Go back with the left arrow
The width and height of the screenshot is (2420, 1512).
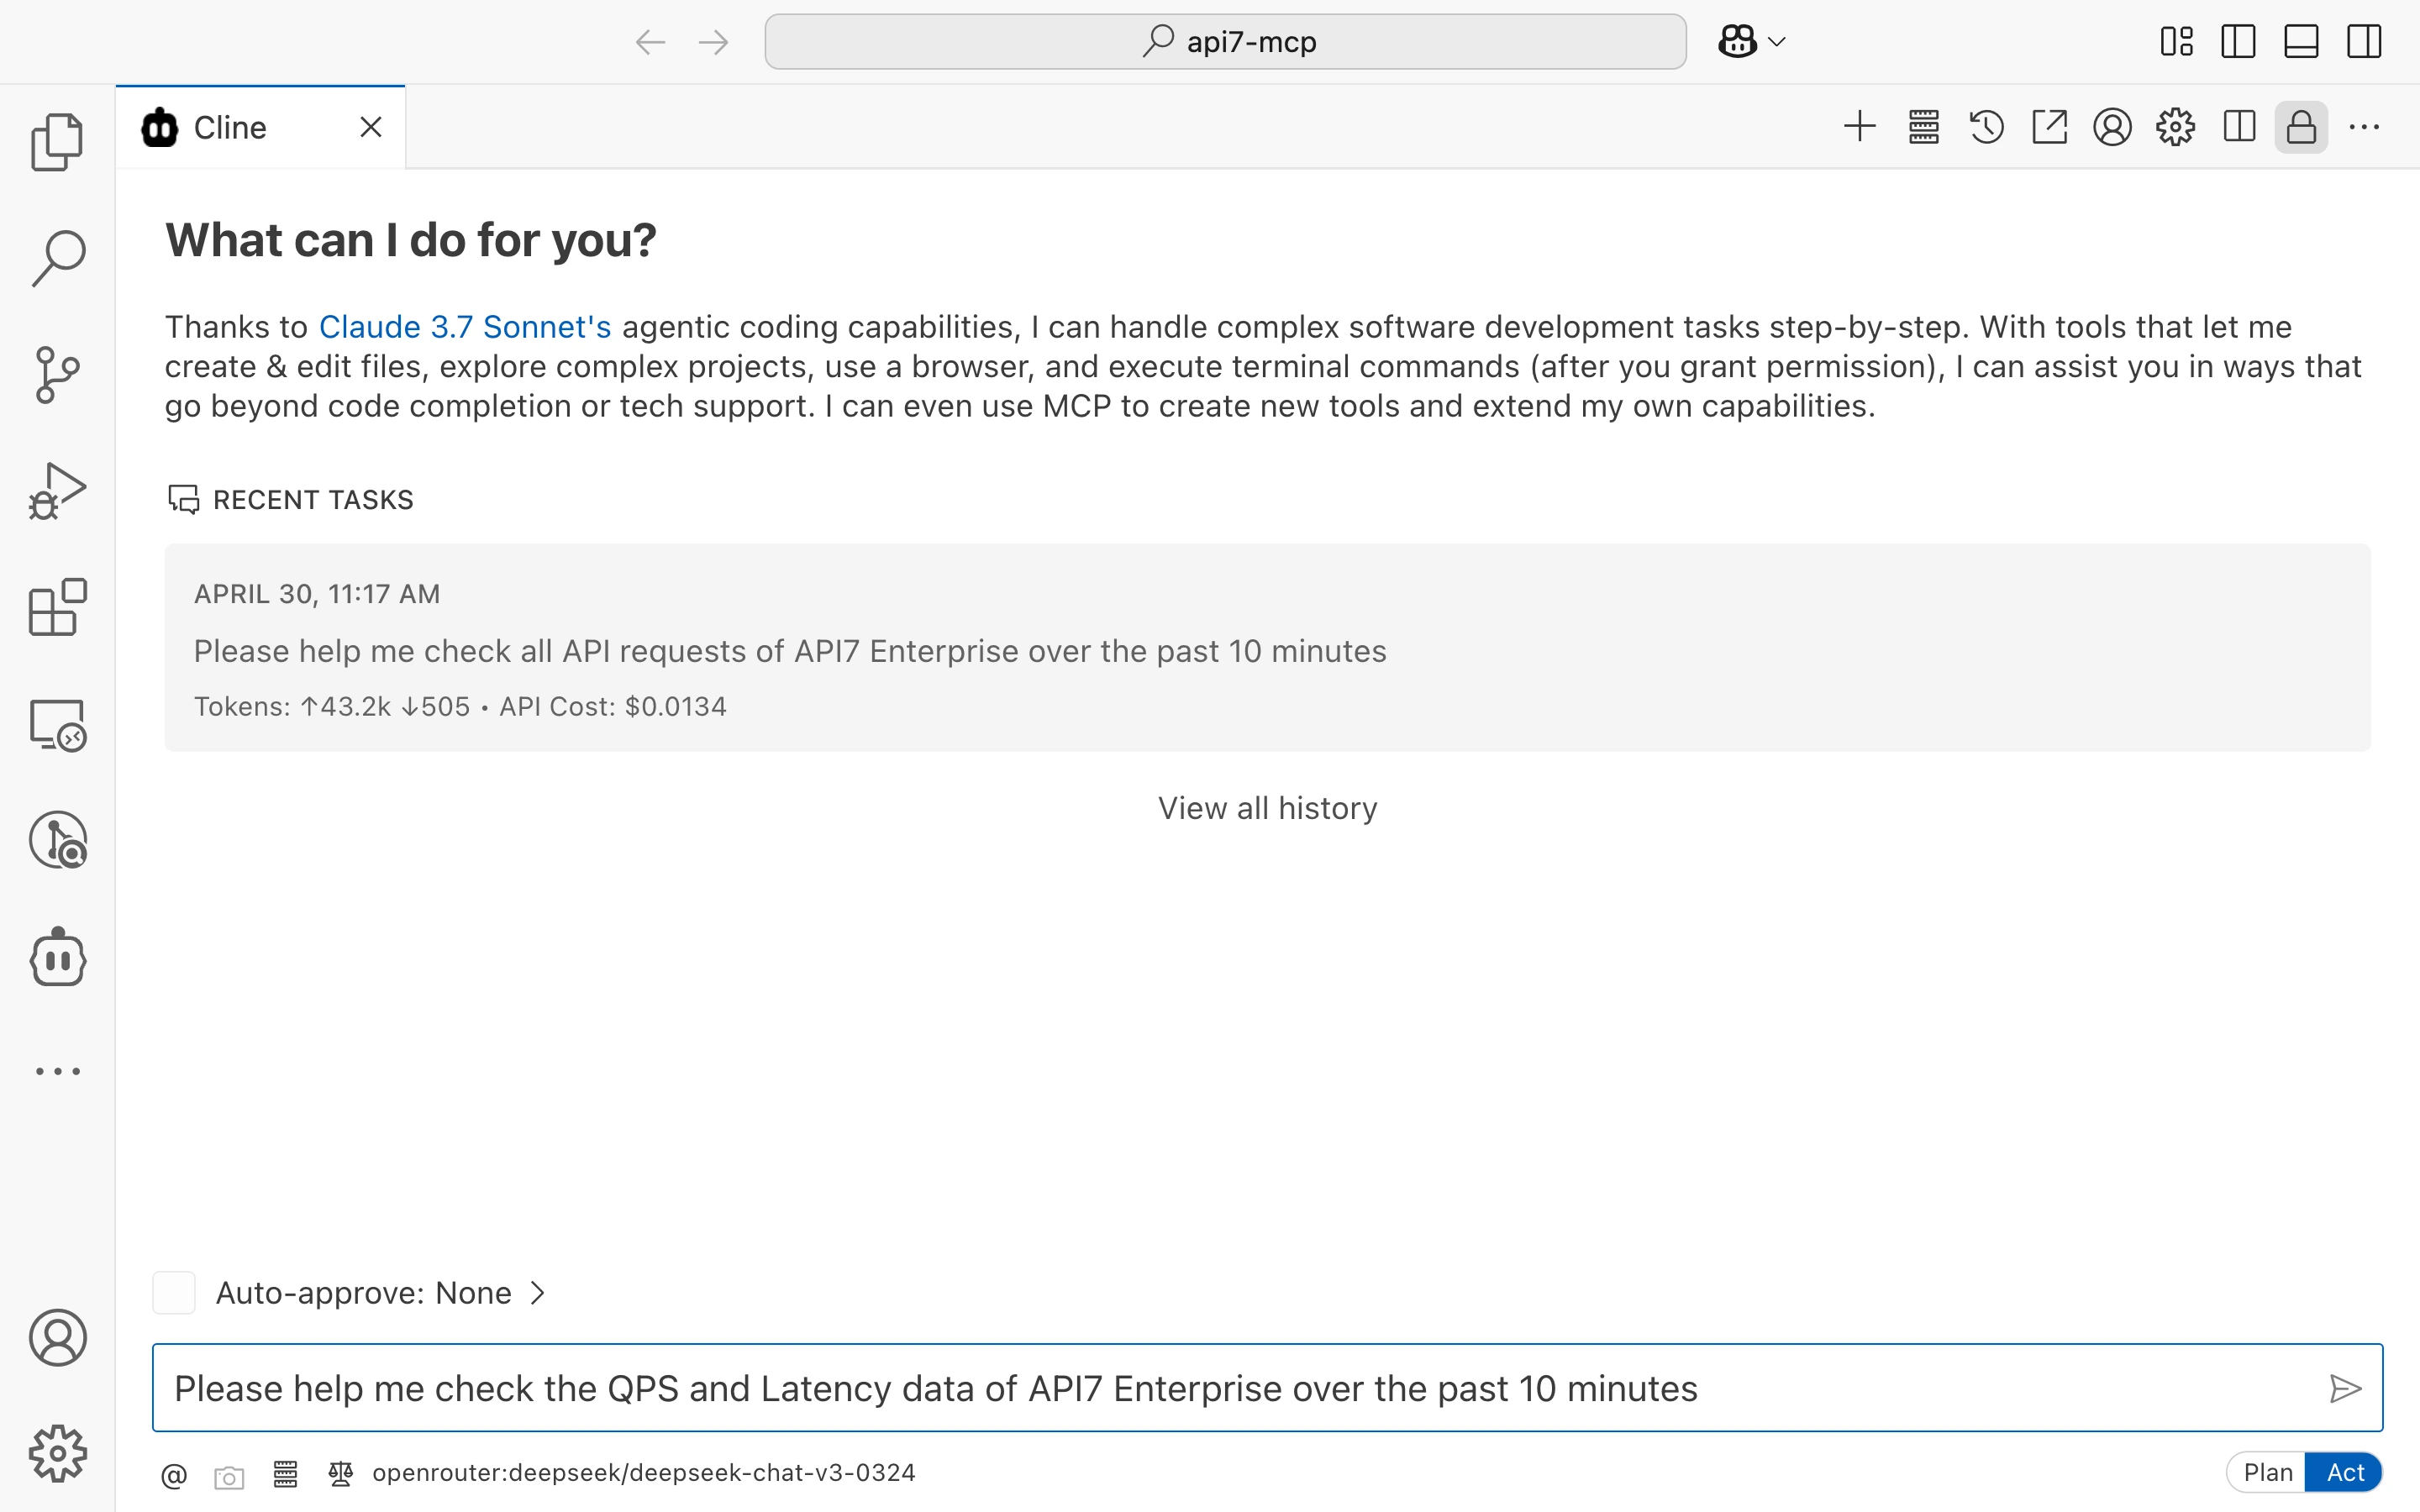point(650,42)
